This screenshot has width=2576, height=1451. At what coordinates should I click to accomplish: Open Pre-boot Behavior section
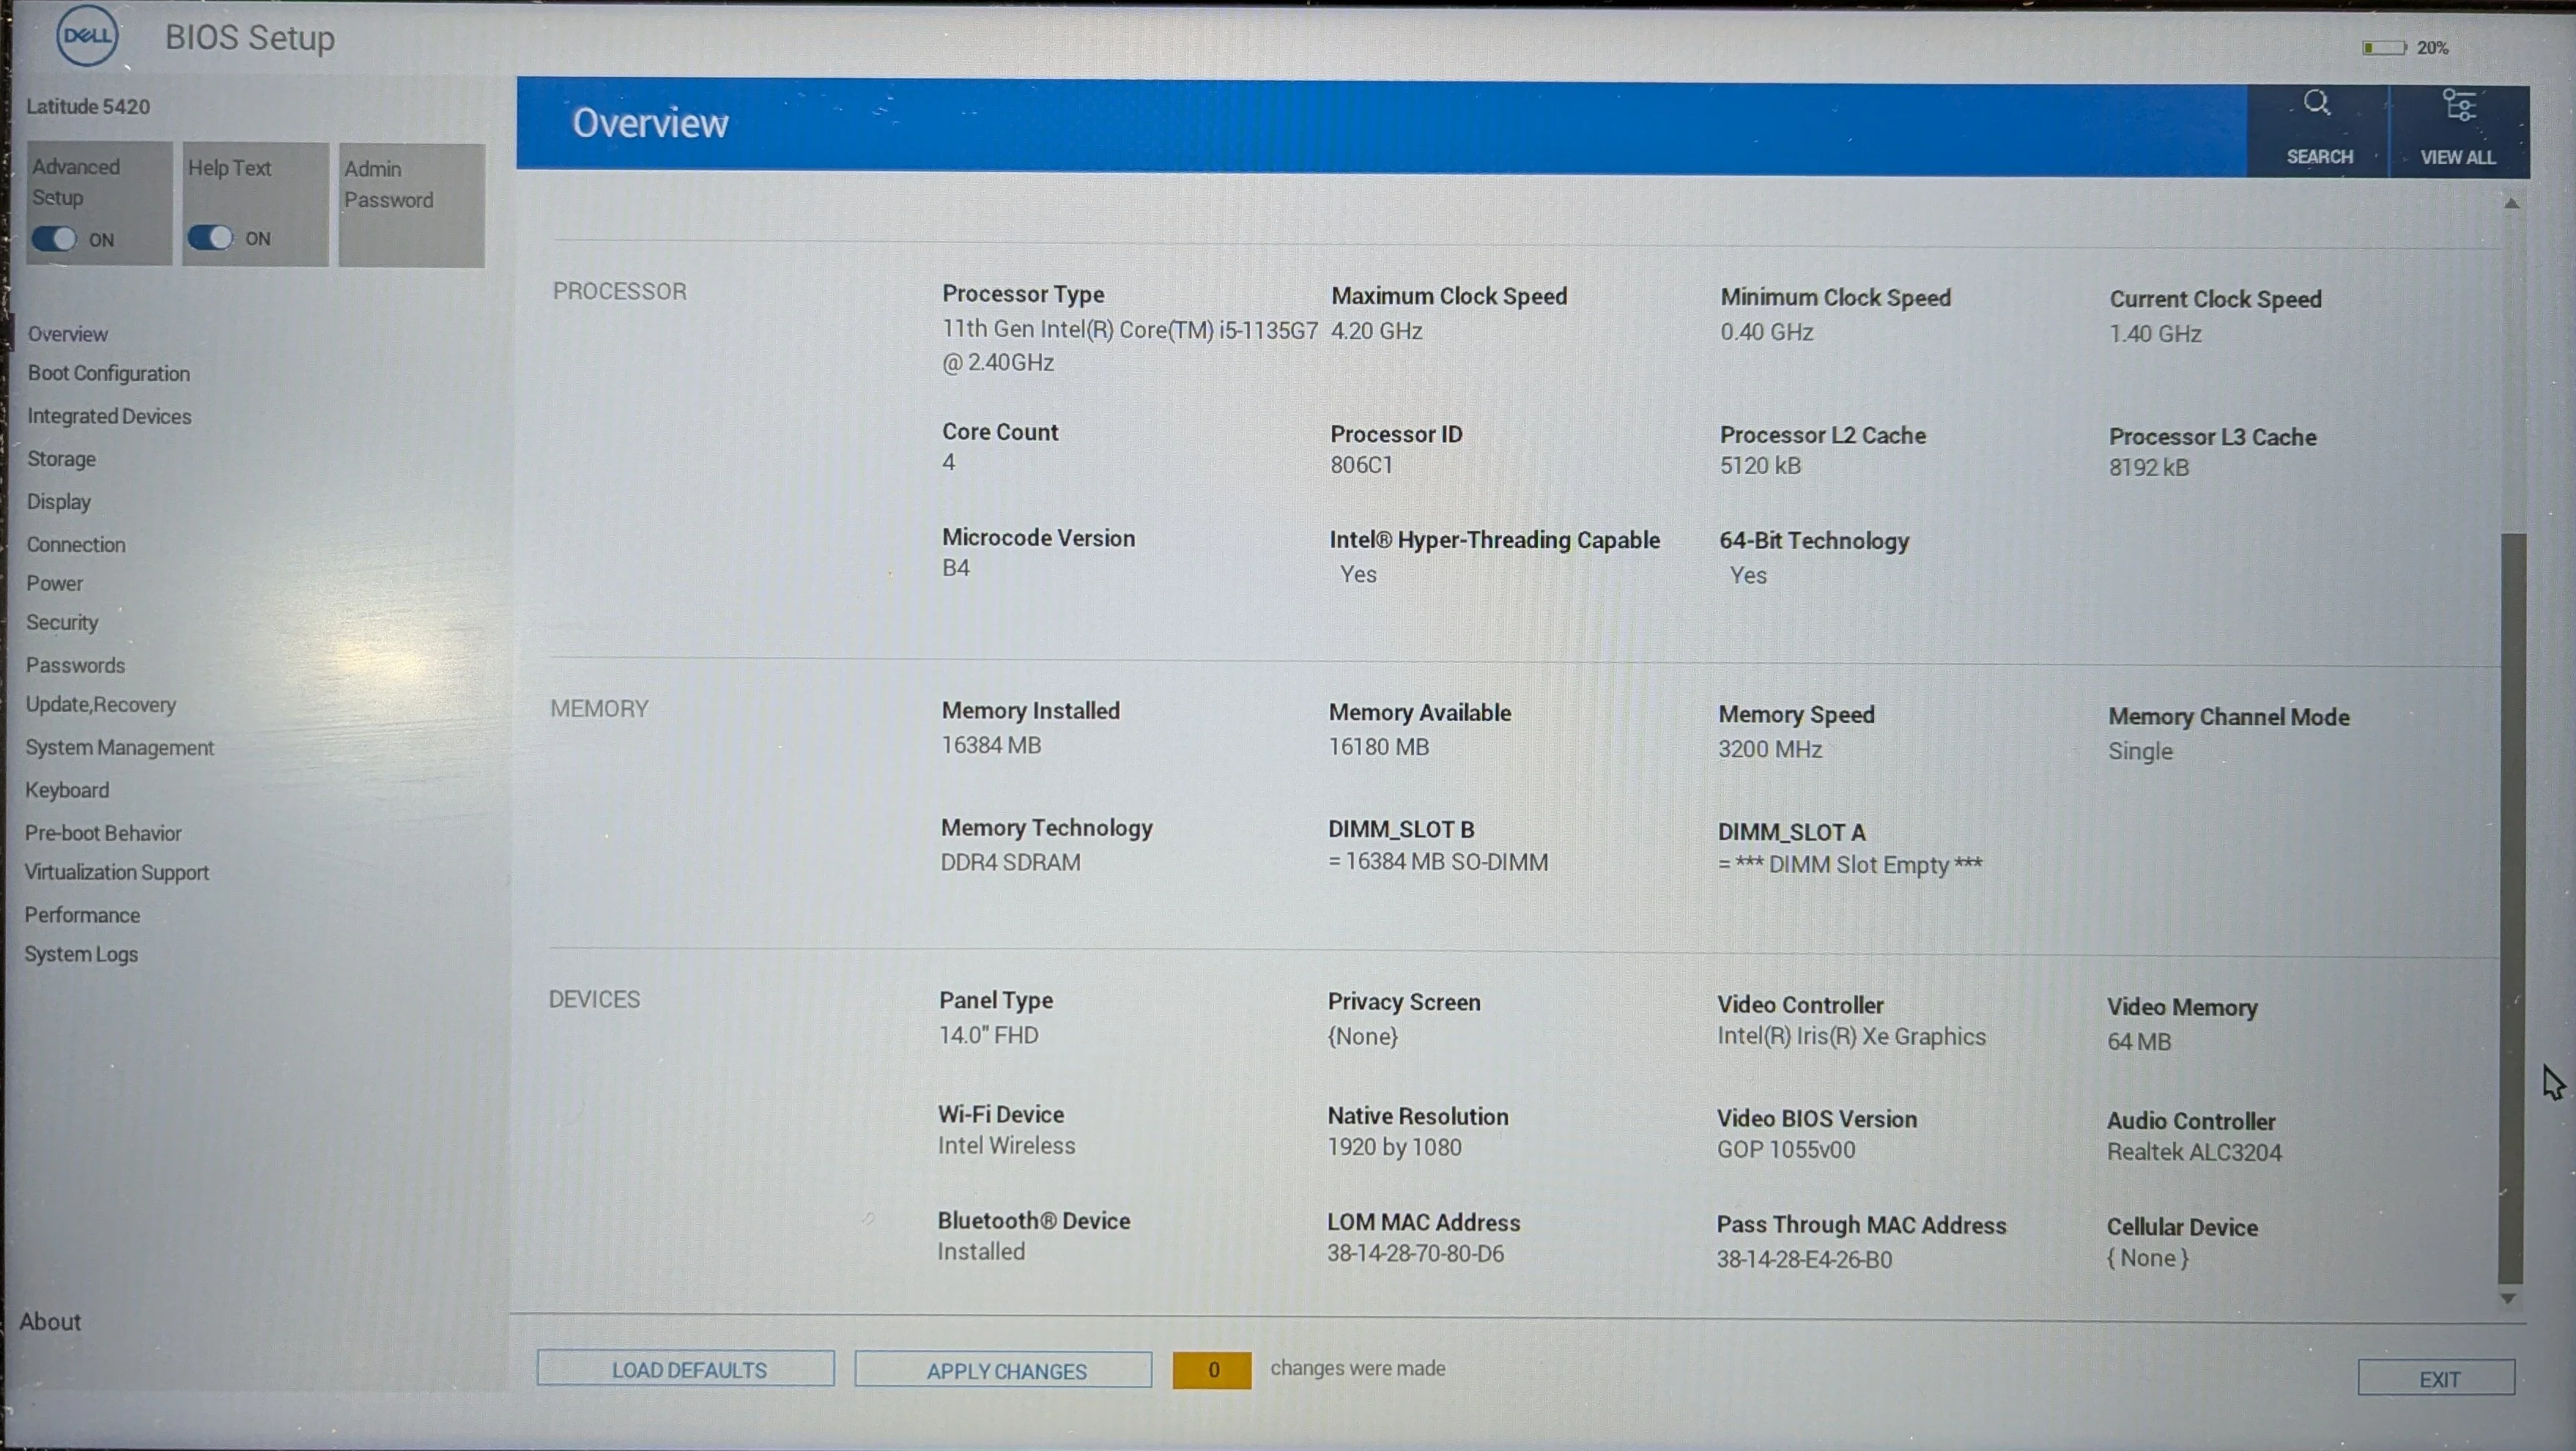[x=103, y=833]
